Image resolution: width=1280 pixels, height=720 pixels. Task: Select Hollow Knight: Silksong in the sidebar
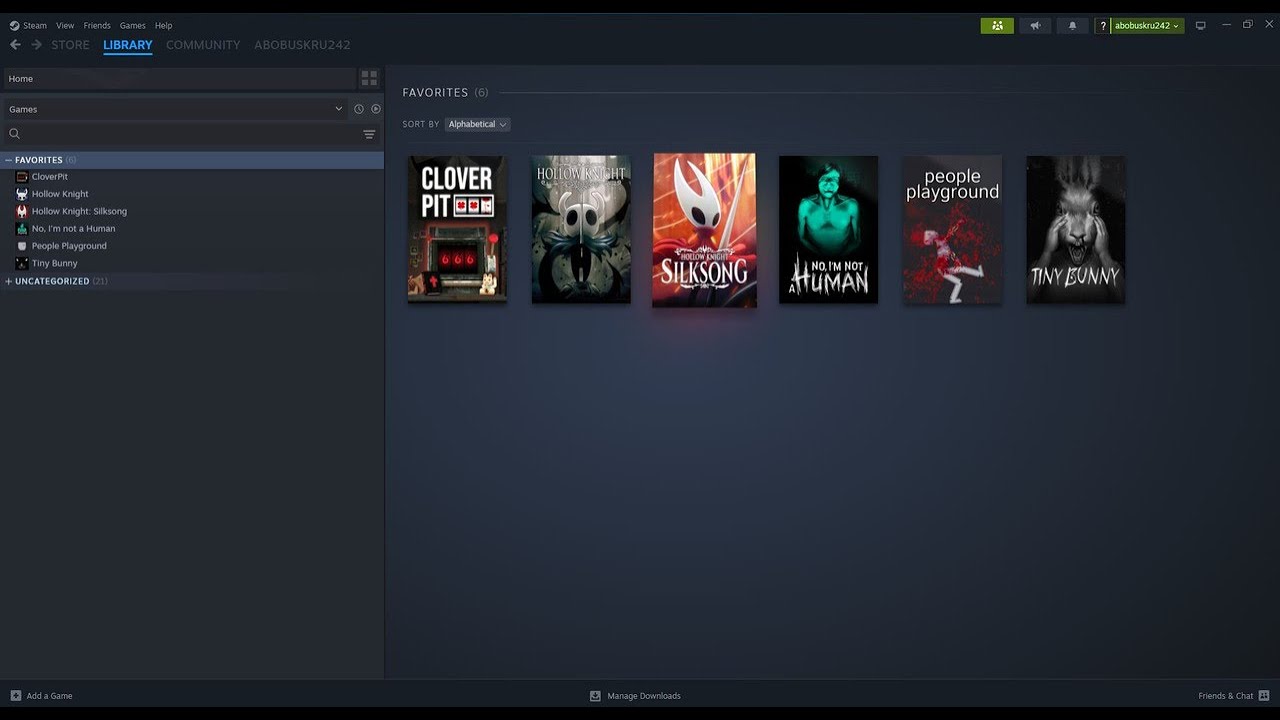pyautogui.click(x=79, y=211)
